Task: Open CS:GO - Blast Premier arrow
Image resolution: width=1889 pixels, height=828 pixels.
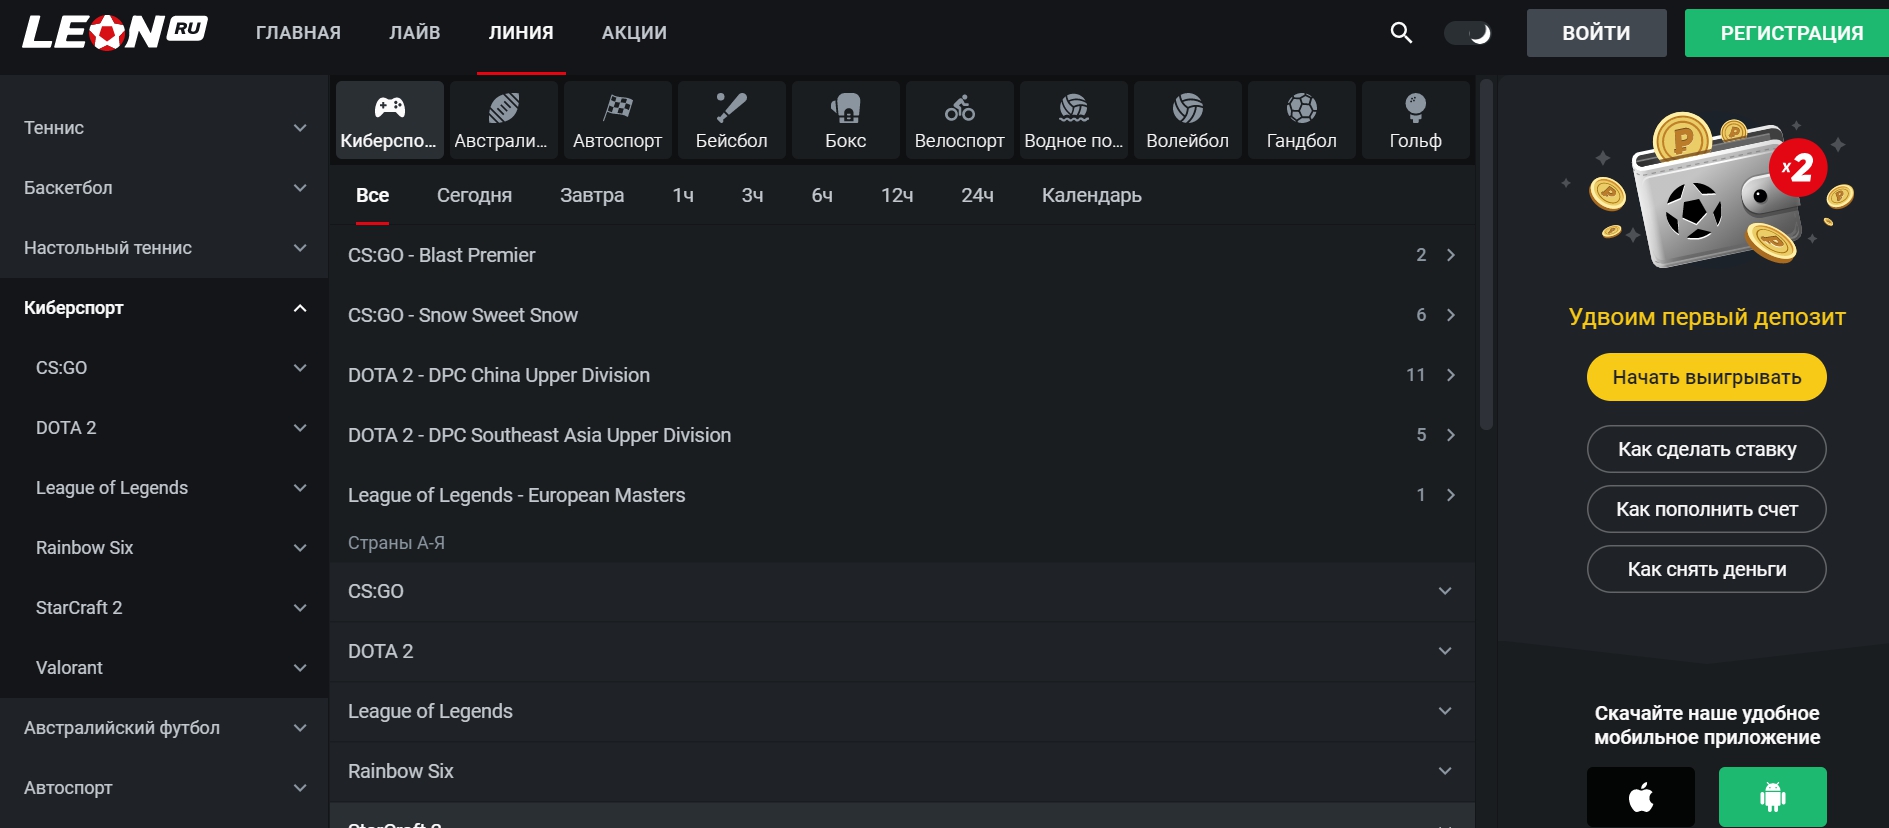Action: point(1451,255)
